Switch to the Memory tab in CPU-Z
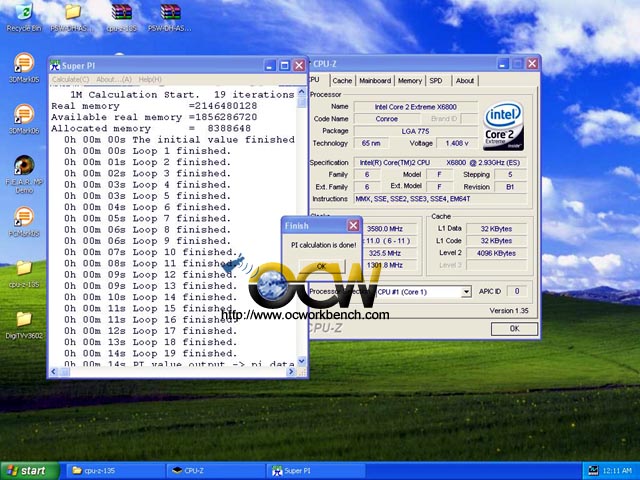Viewport: 640px width, 480px height. click(410, 80)
